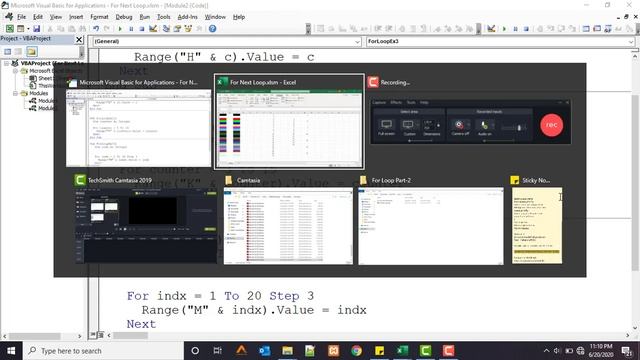The height and width of the screenshot is (360, 640).
Task: Open the Immediate Window icon
Action: pos(597,29)
